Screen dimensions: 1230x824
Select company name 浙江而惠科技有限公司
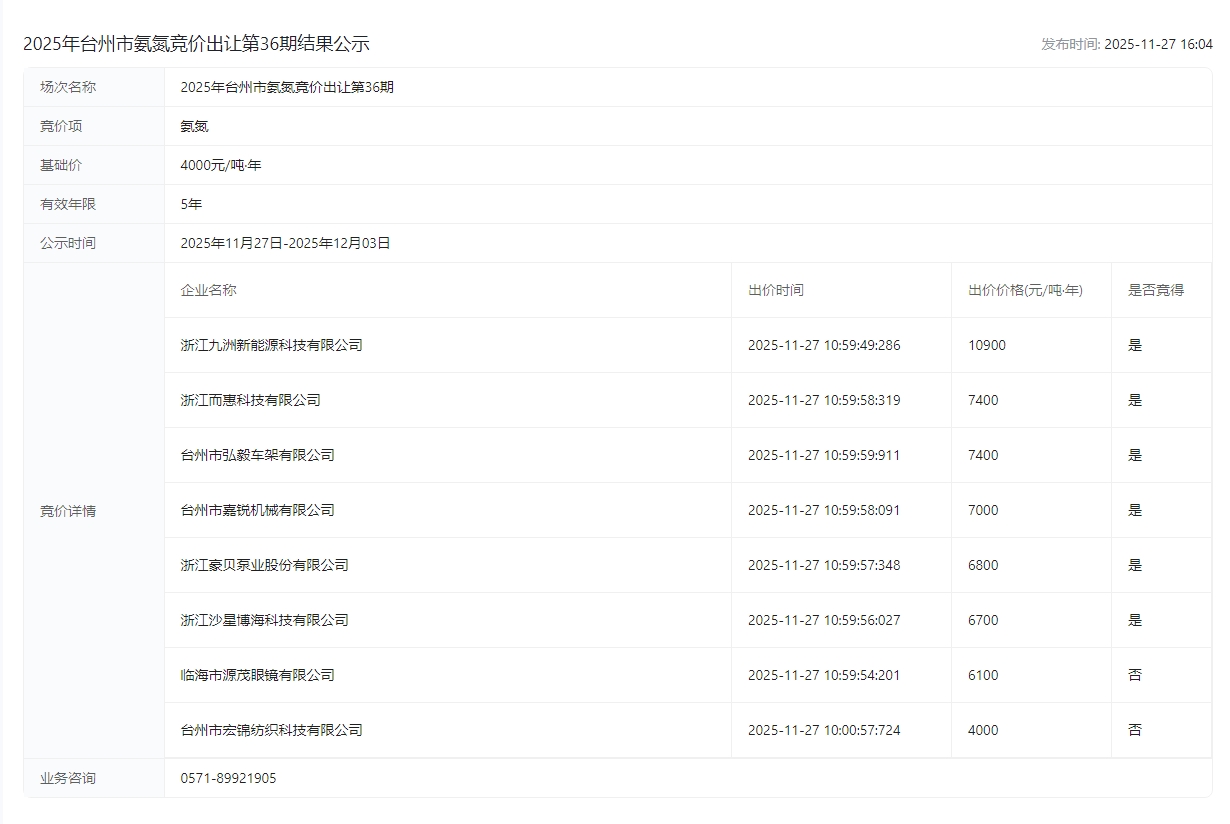[250, 400]
